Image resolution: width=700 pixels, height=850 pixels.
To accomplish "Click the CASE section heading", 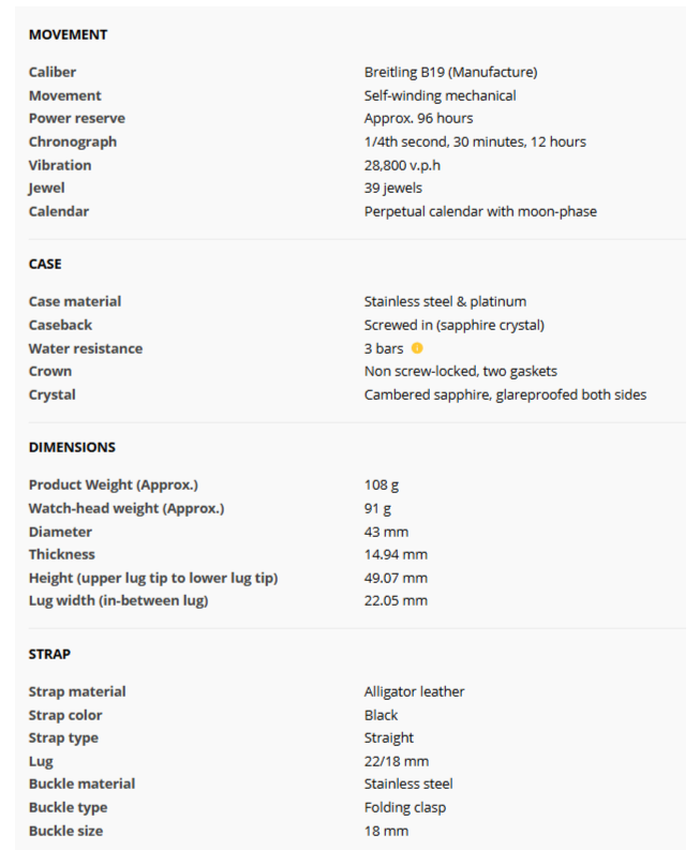I will pos(45,264).
